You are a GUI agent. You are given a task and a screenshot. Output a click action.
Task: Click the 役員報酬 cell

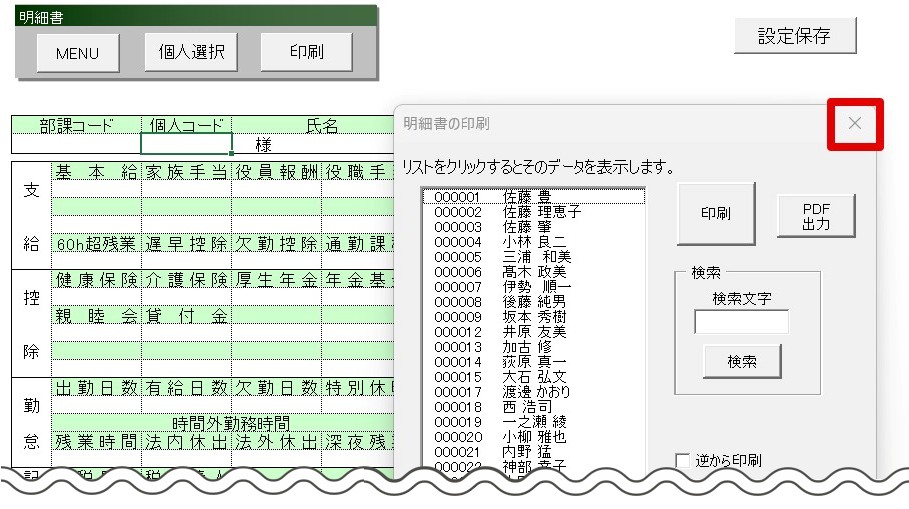coord(277,172)
